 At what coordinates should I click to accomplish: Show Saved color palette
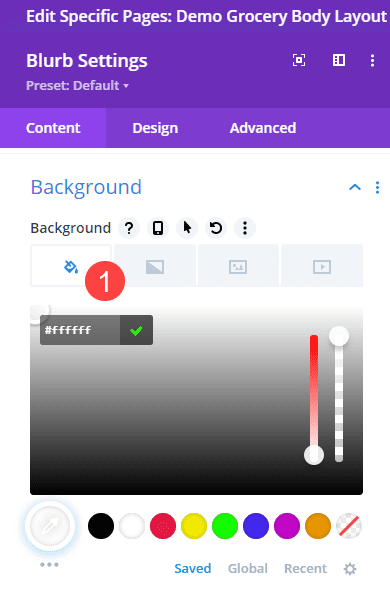(x=192, y=568)
